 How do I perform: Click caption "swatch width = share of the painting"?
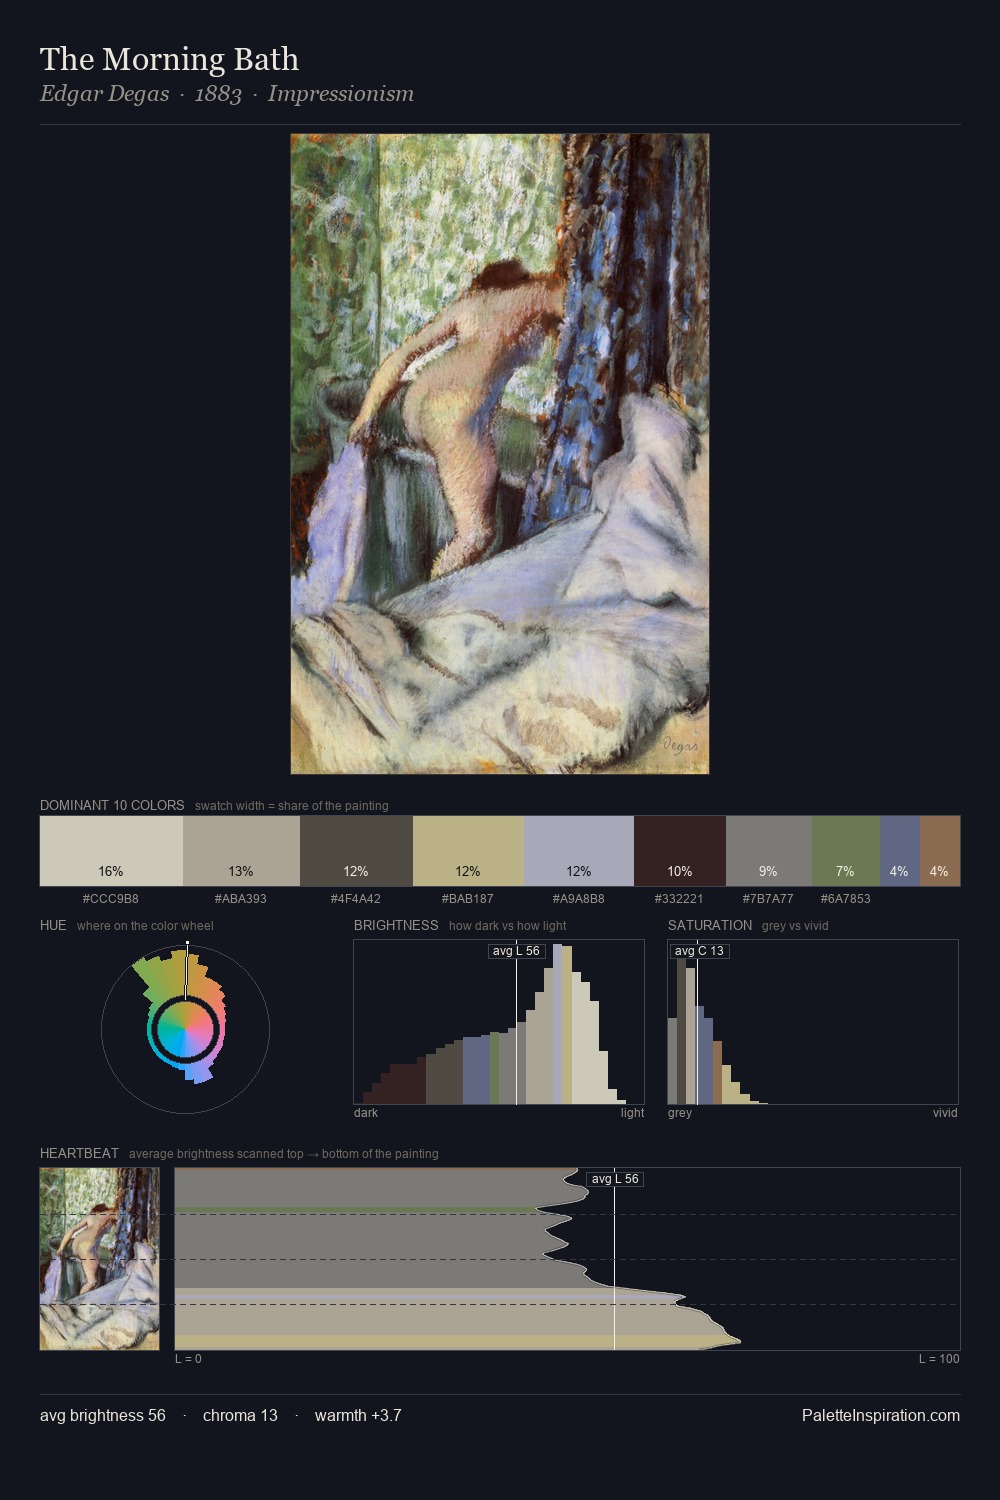(x=292, y=806)
